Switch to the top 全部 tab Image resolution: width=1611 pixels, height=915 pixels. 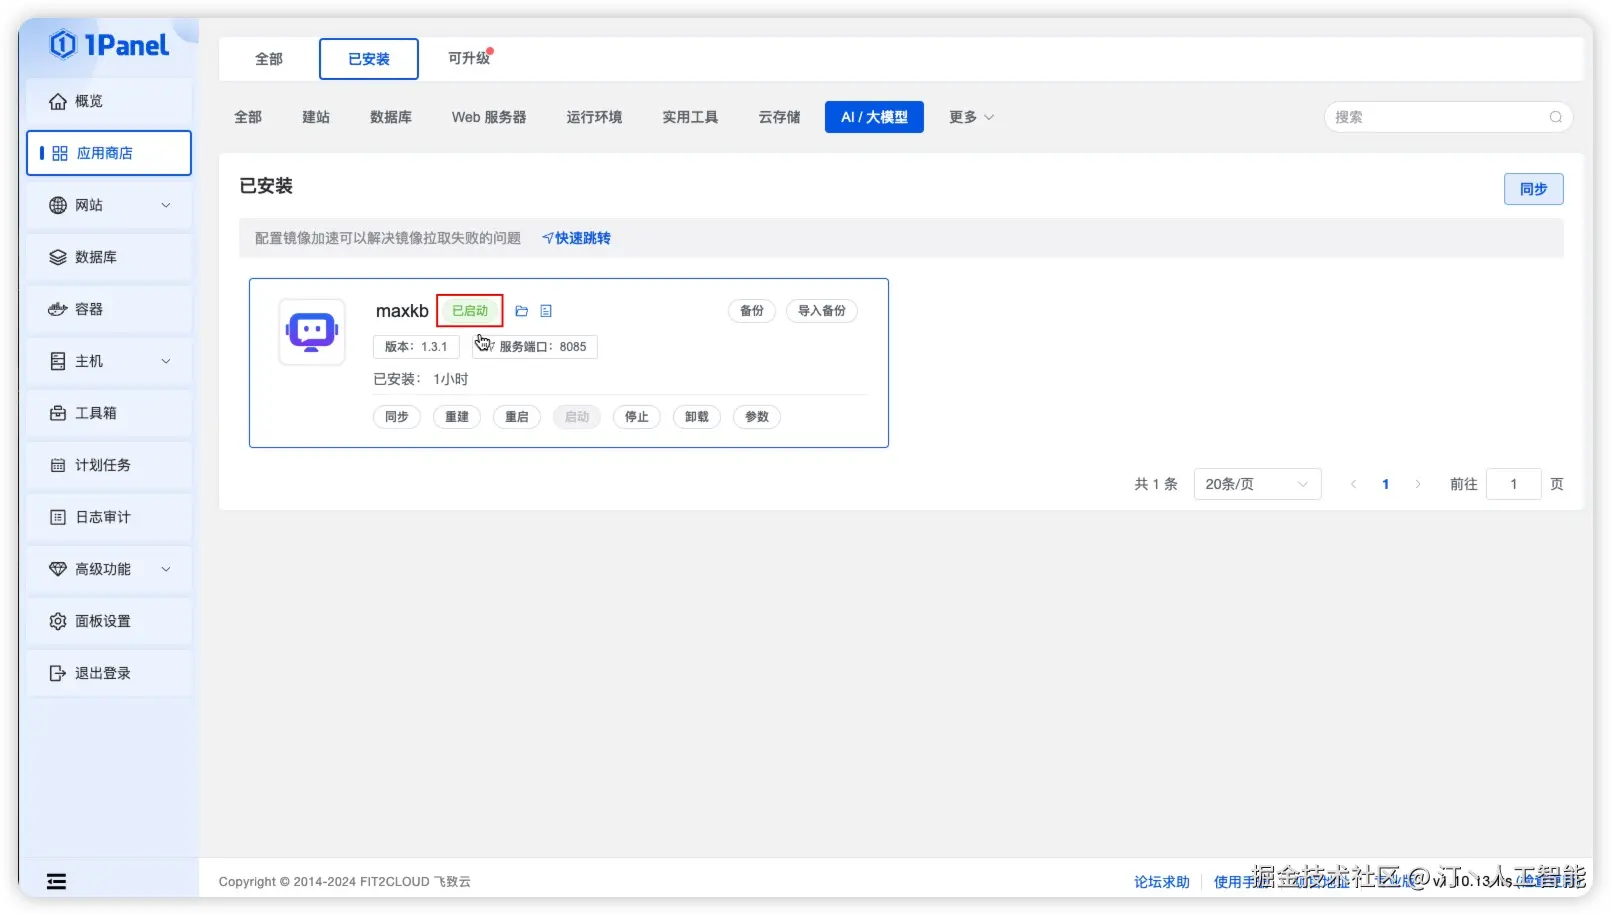point(269,59)
